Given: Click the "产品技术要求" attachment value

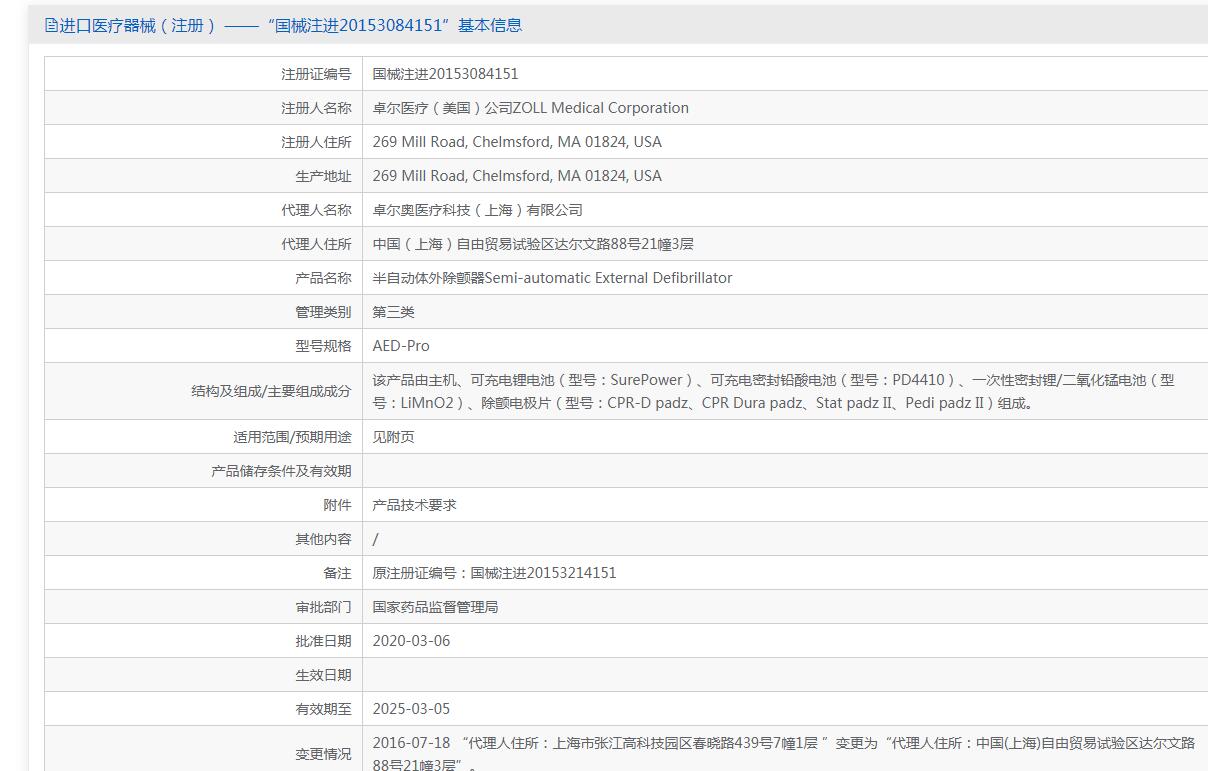Looking at the screenshot, I should 414,505.
